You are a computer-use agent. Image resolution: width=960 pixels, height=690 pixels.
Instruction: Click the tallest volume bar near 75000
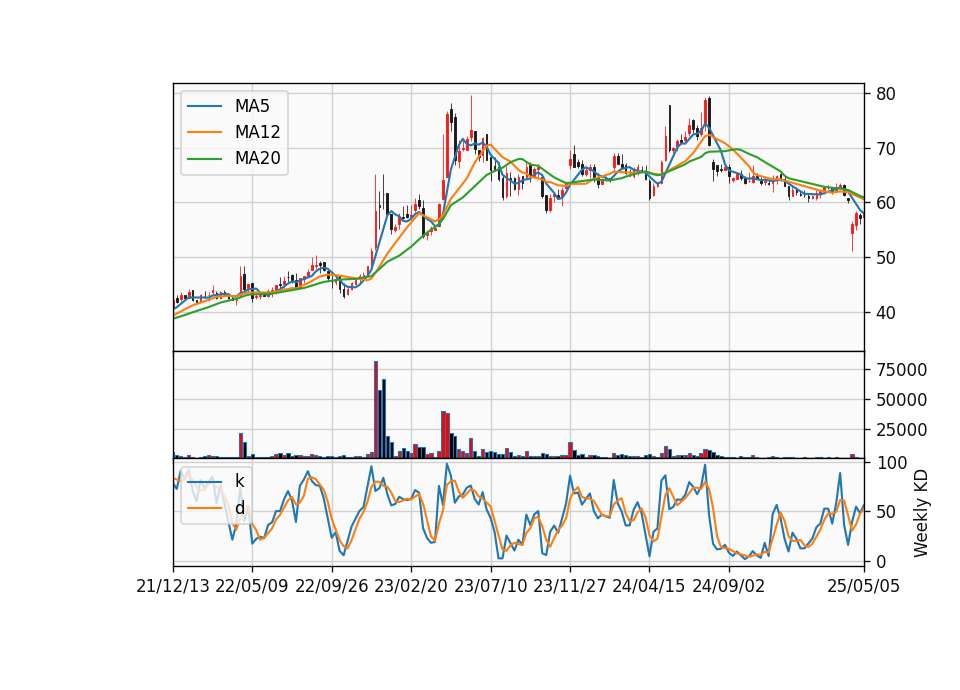(x=376, y=410)
